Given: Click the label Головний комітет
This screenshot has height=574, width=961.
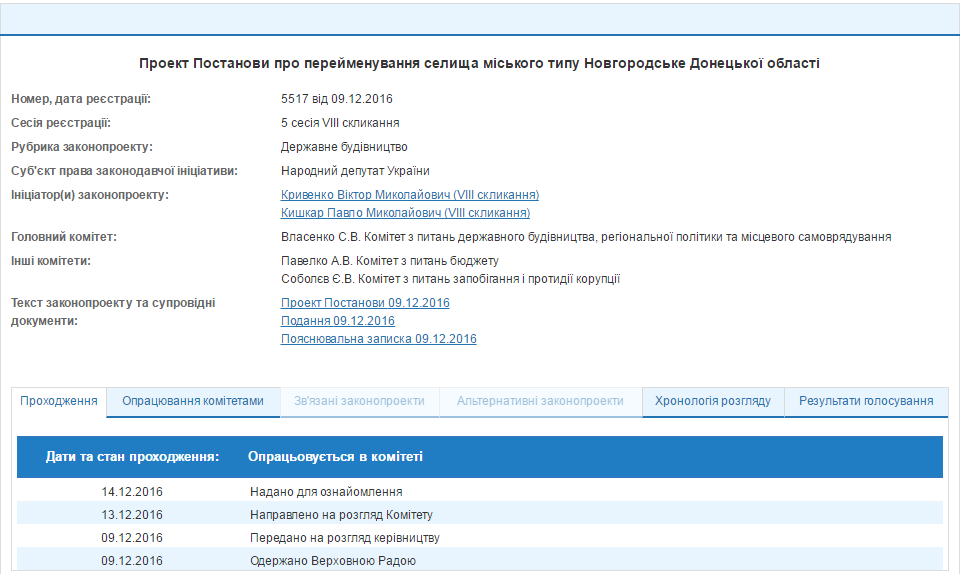Looking at the screenshot, I should pos(64,237).
